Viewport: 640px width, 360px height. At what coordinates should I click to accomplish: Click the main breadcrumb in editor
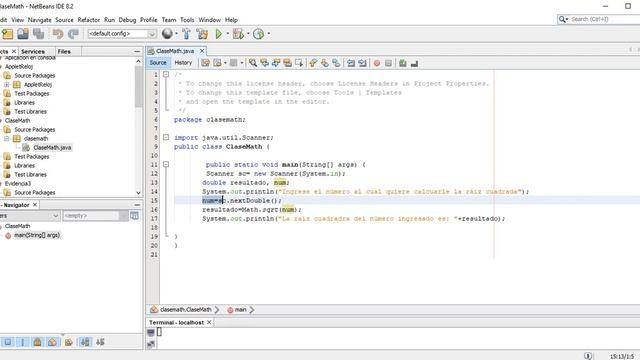[x=240, y=310]
